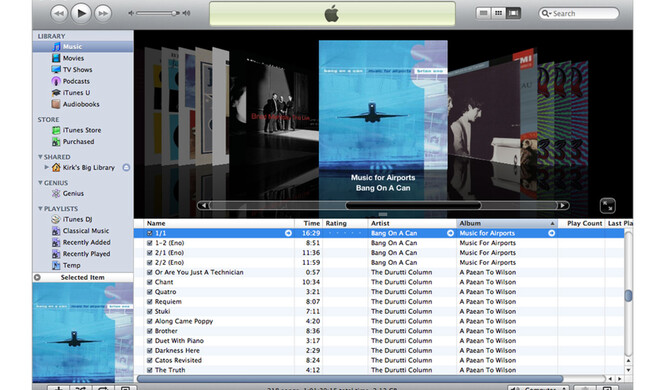Click the vertical scrollbar thumb in track list

pos(628,296)
